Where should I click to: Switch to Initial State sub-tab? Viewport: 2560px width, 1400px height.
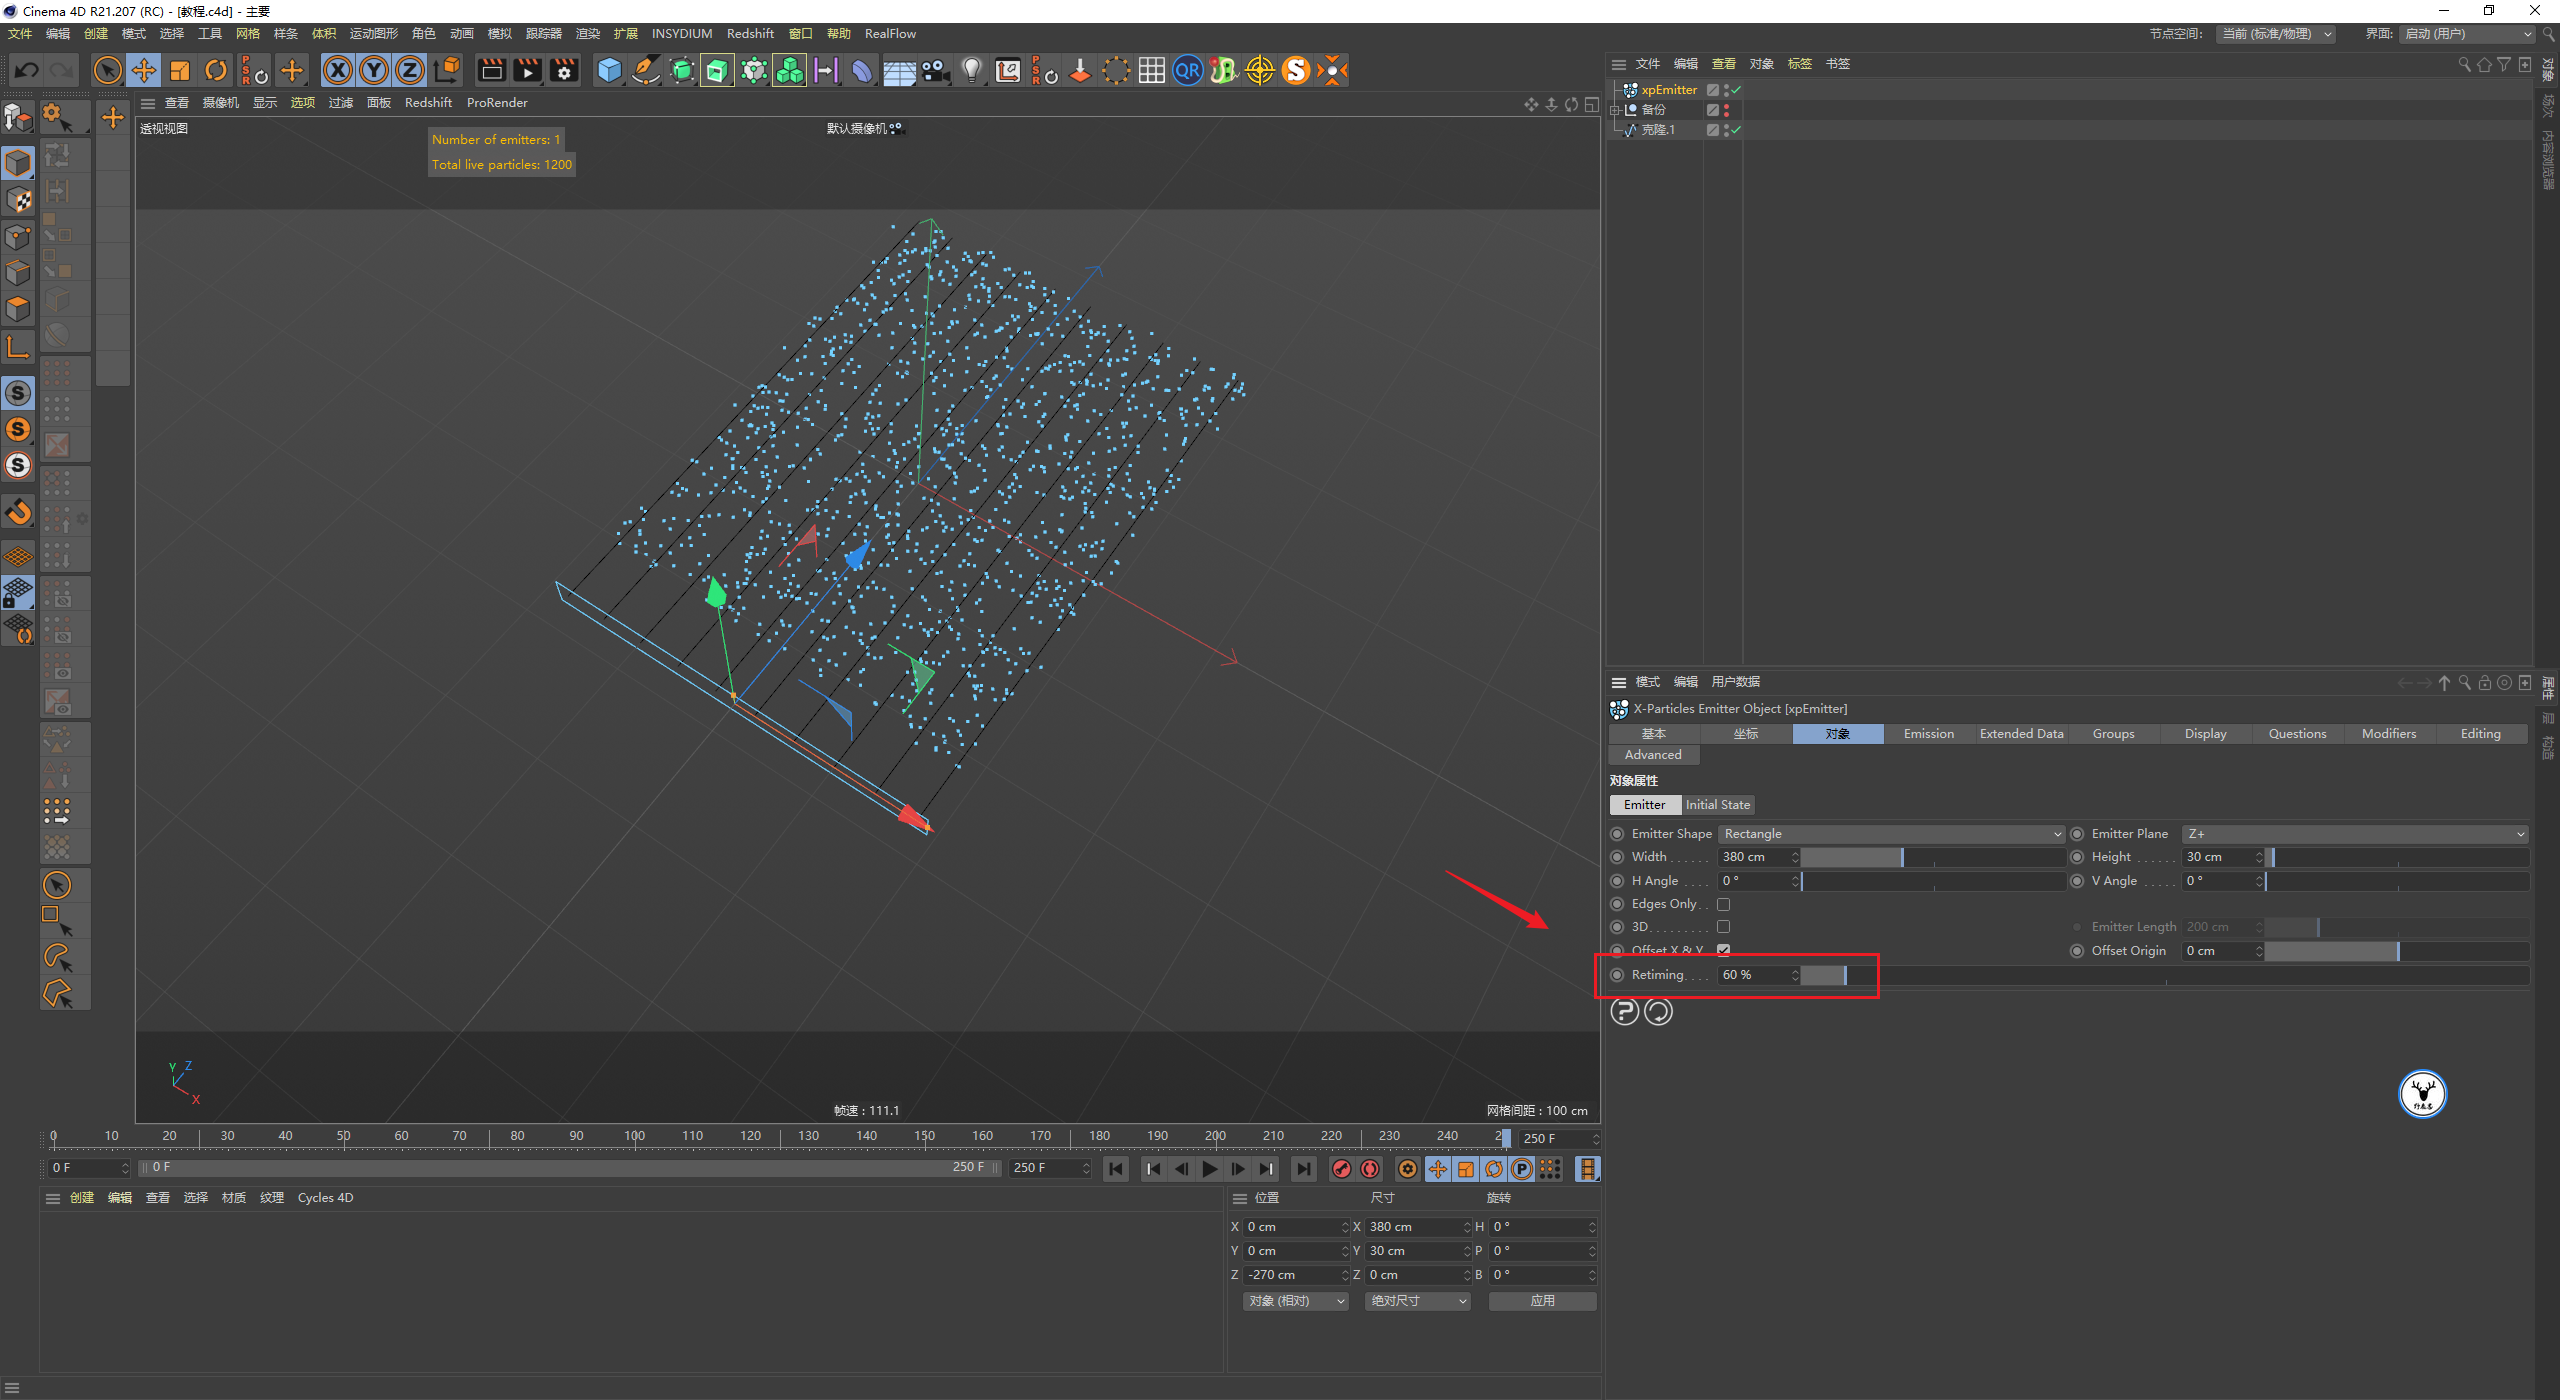point(1717,805)
